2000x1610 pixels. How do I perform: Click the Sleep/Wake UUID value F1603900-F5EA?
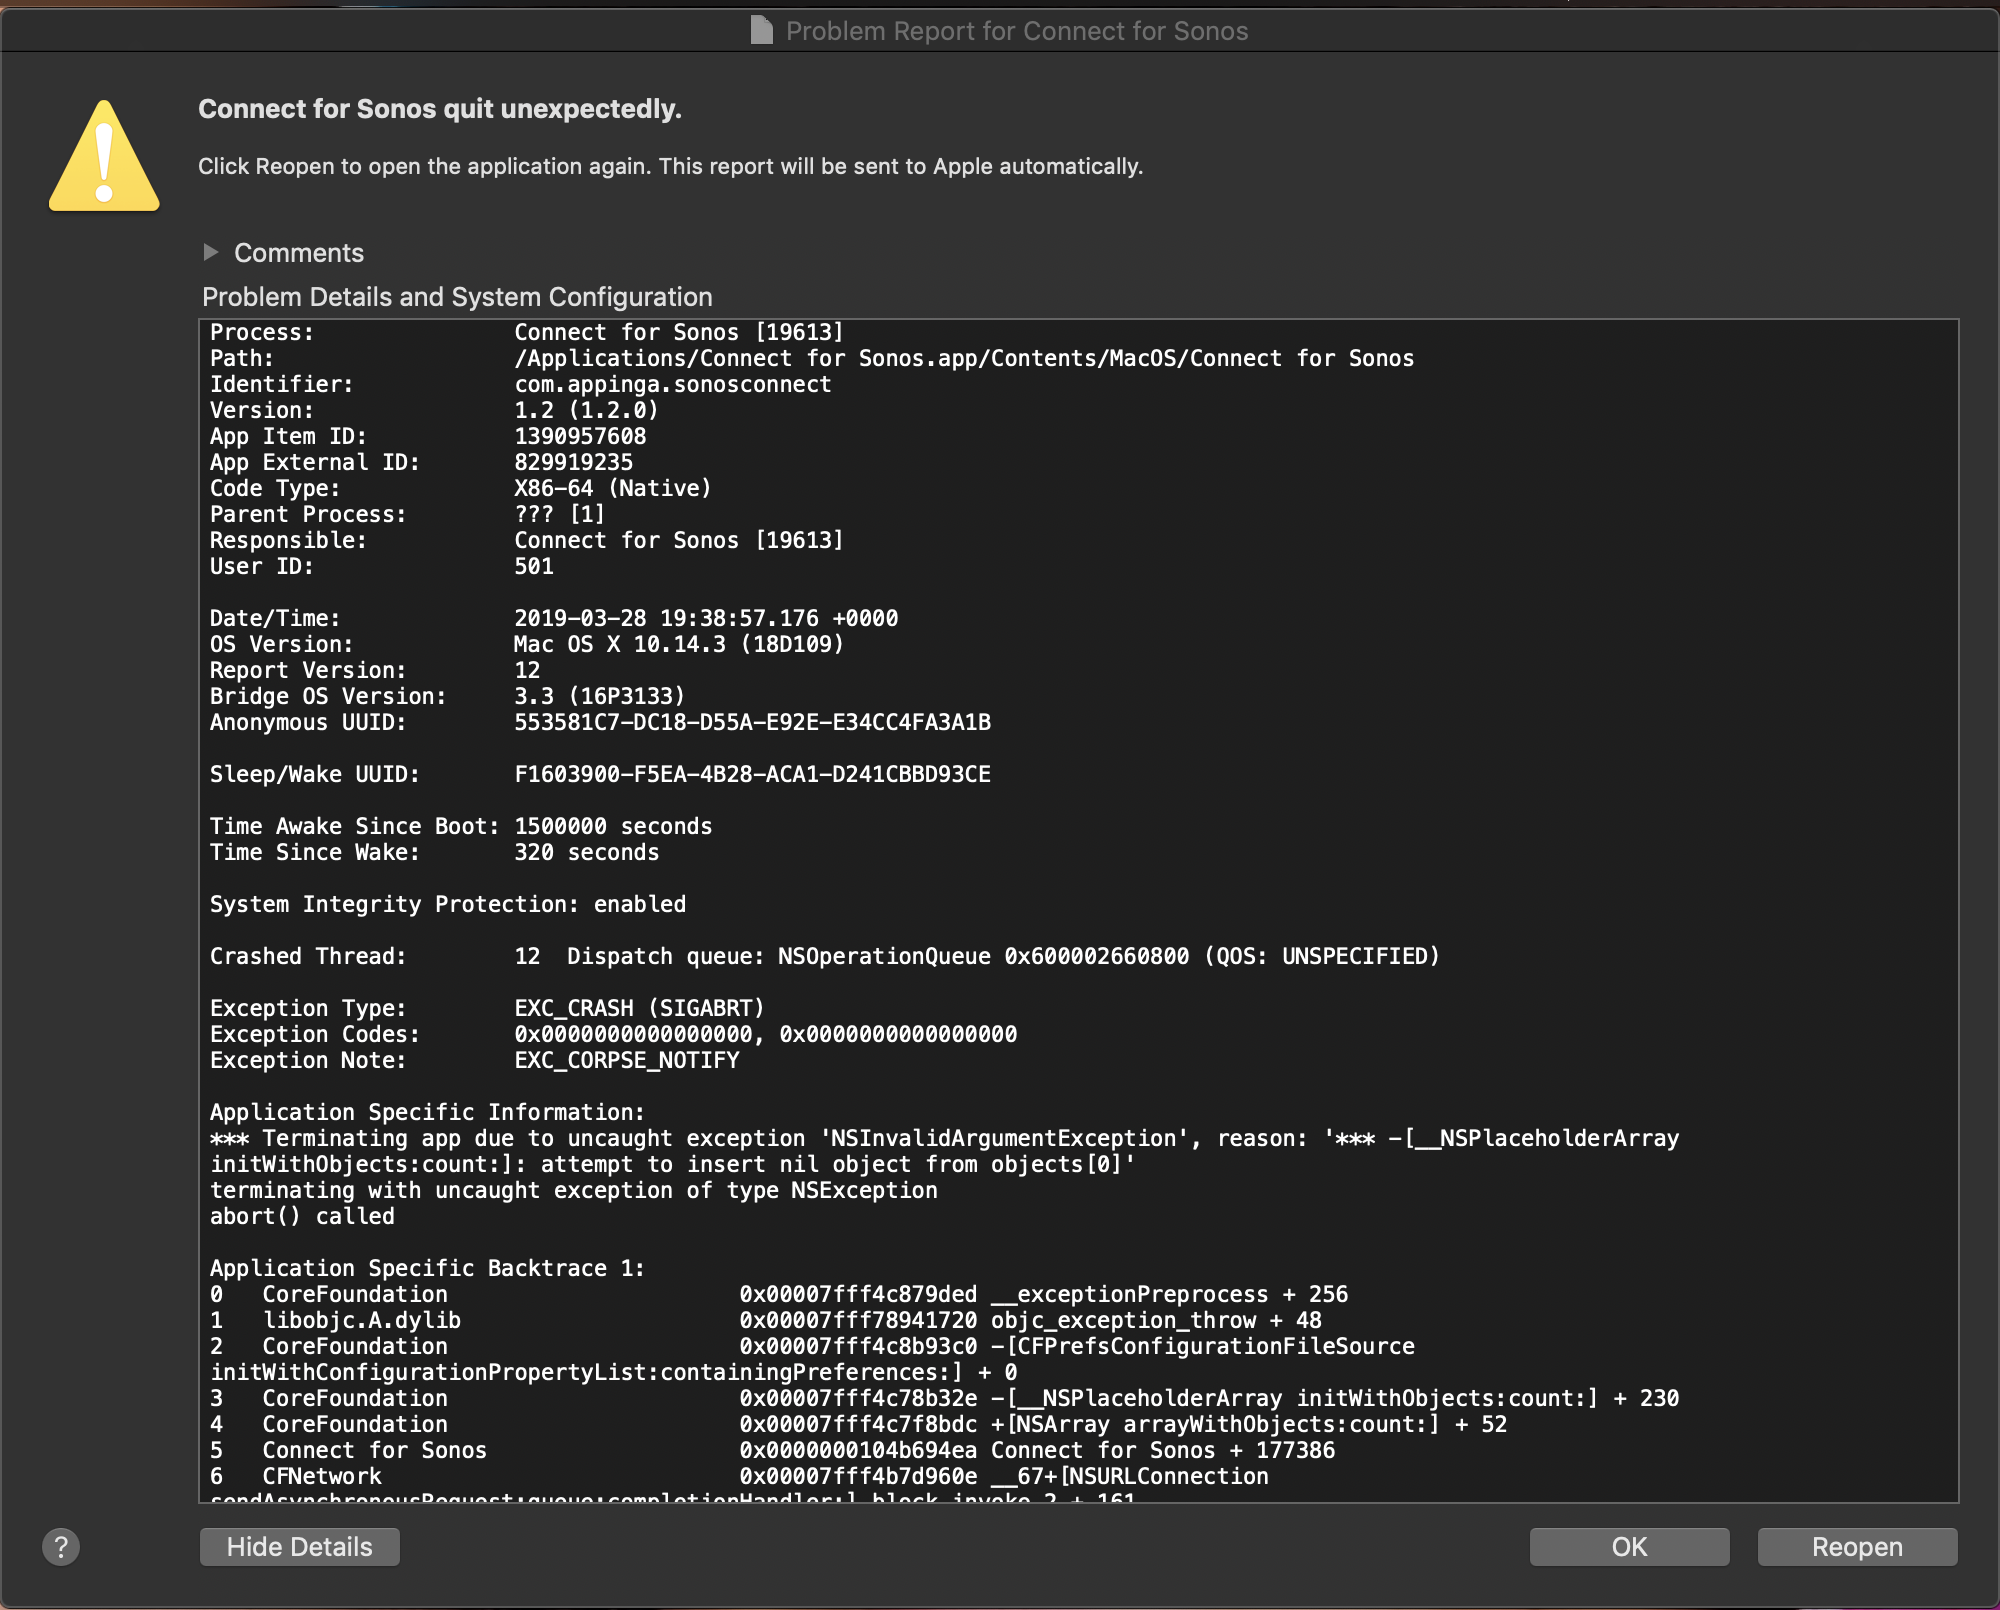tap(753, 774)
